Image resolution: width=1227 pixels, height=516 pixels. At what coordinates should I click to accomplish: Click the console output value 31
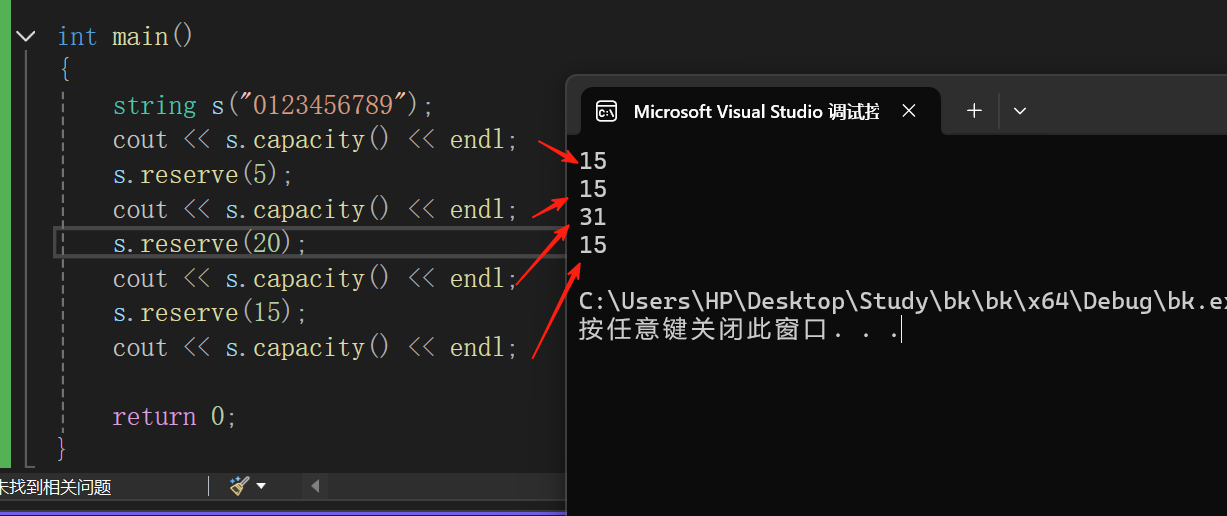(x=593, y=217)
